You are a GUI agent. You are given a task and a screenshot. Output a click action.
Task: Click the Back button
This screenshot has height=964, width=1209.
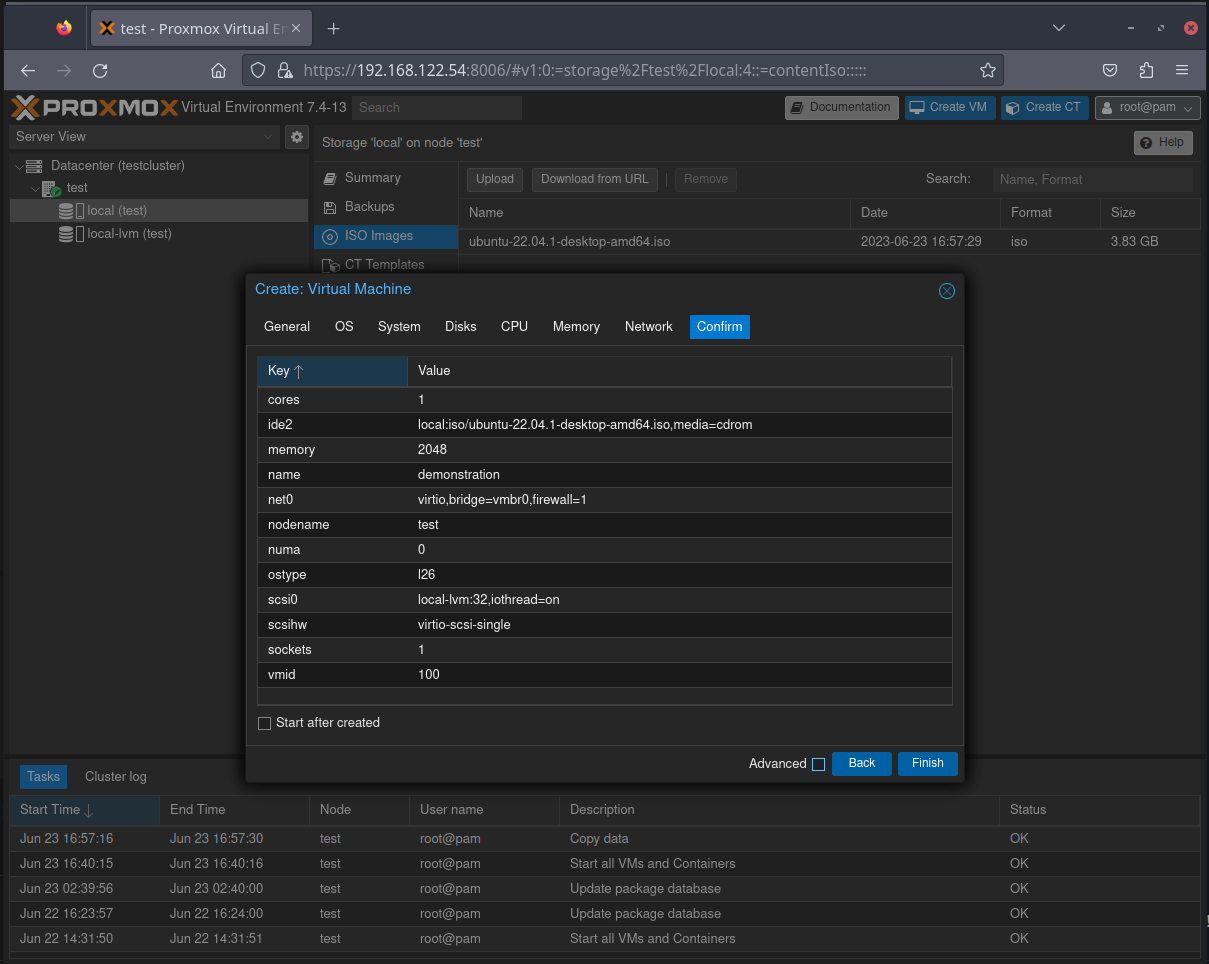[861, 763]
